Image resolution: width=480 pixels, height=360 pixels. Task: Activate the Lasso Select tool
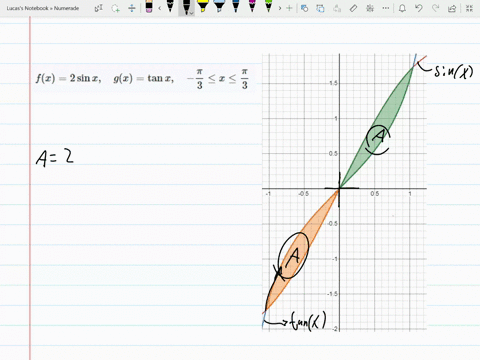point(115,8)
